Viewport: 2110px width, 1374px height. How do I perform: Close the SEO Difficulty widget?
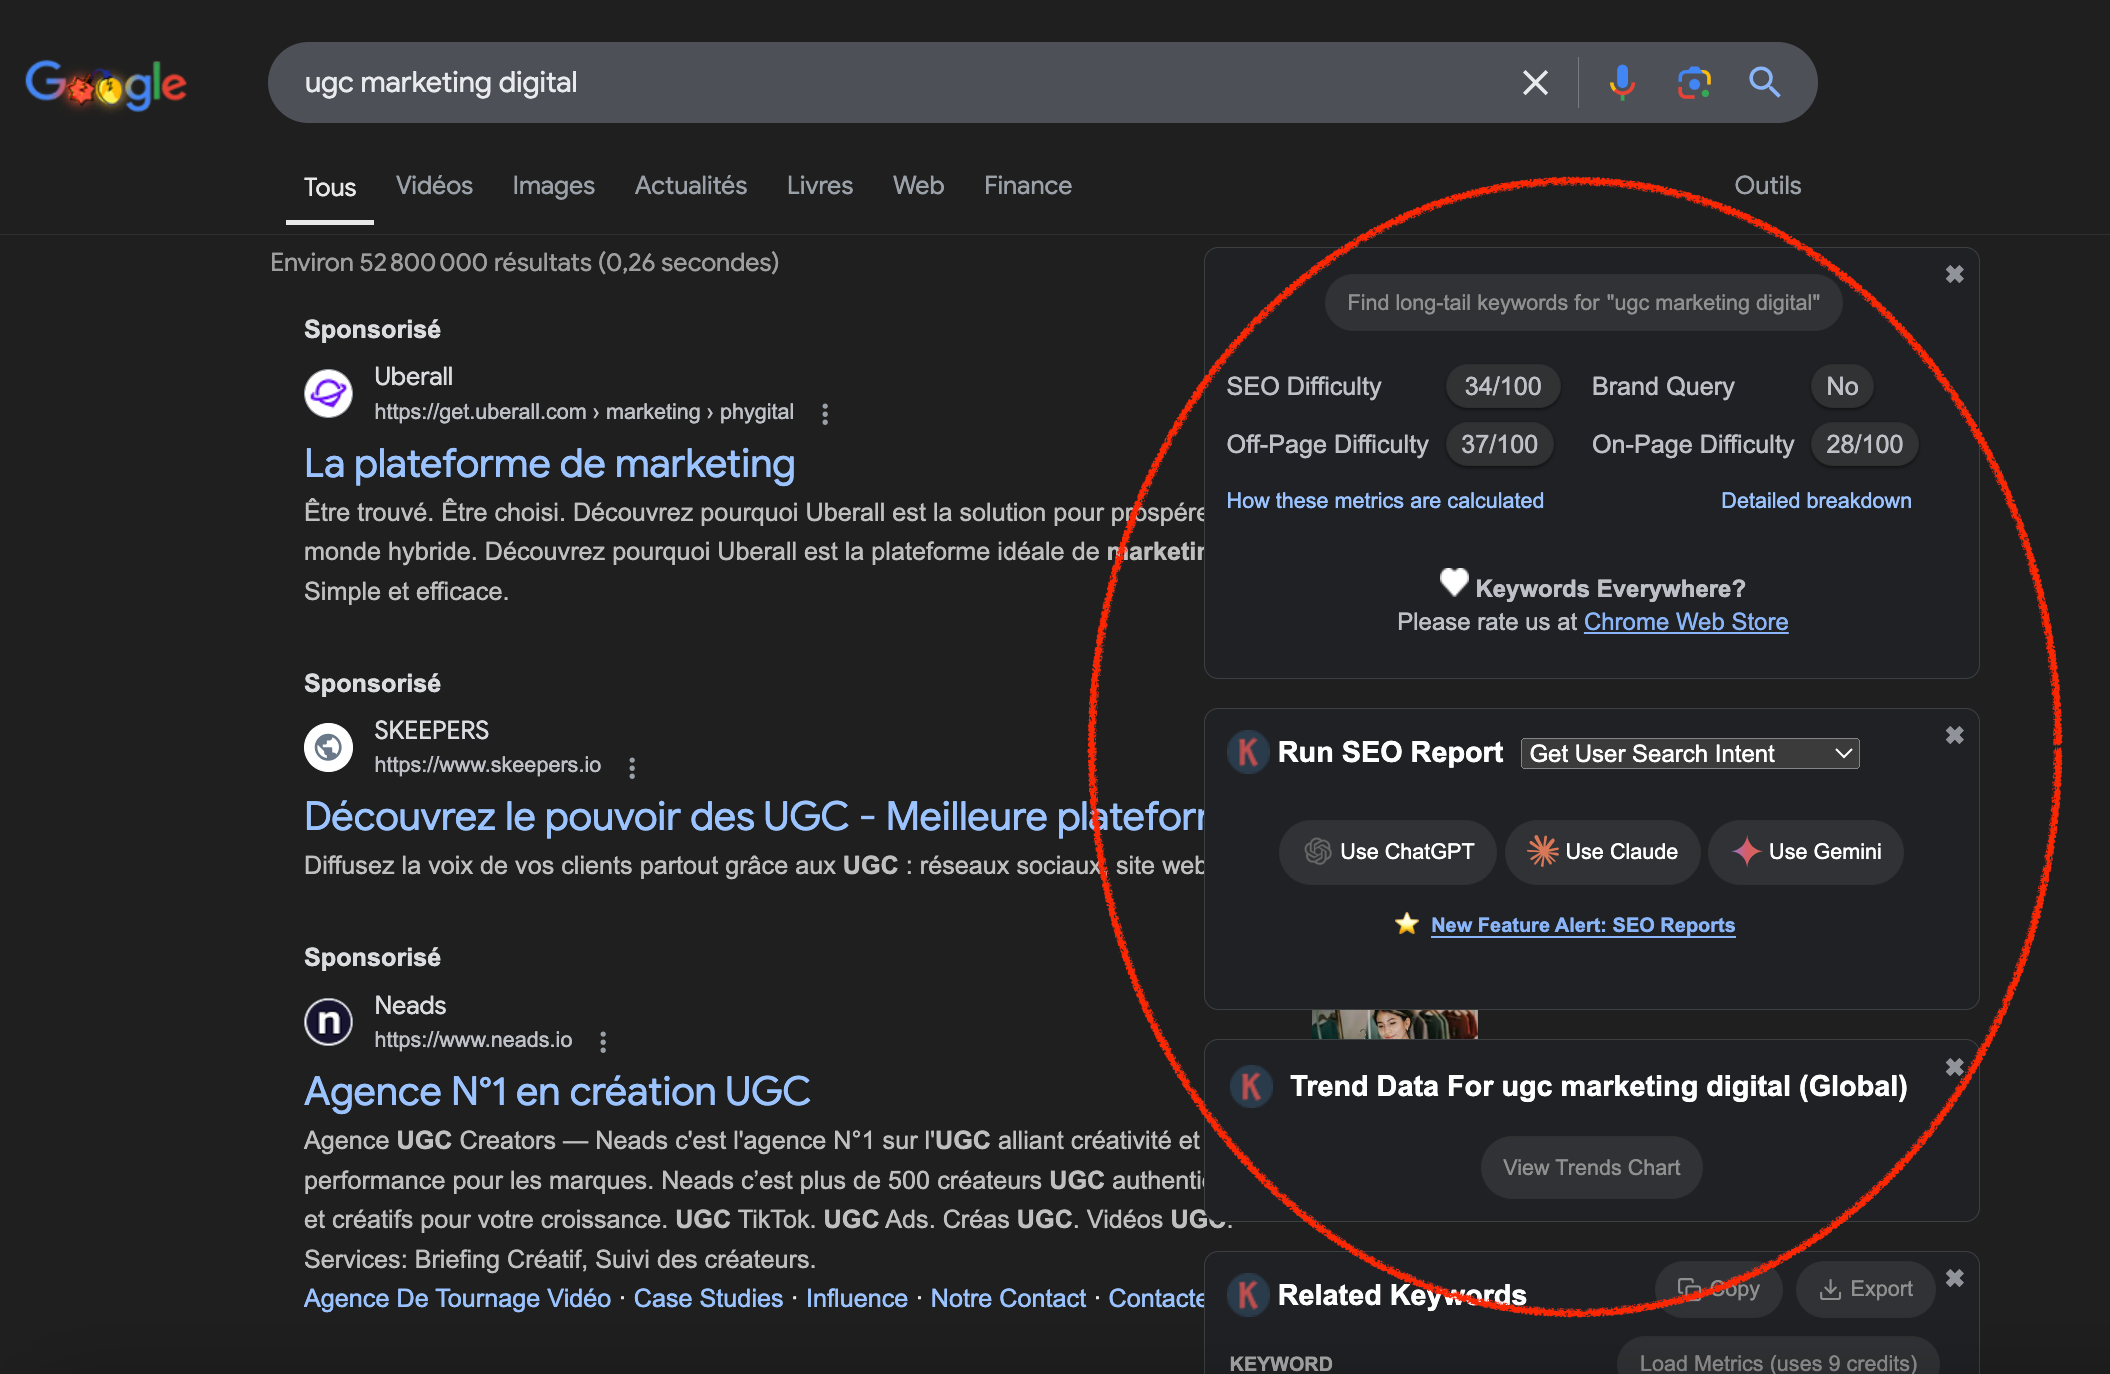[x=1954, y=274]
